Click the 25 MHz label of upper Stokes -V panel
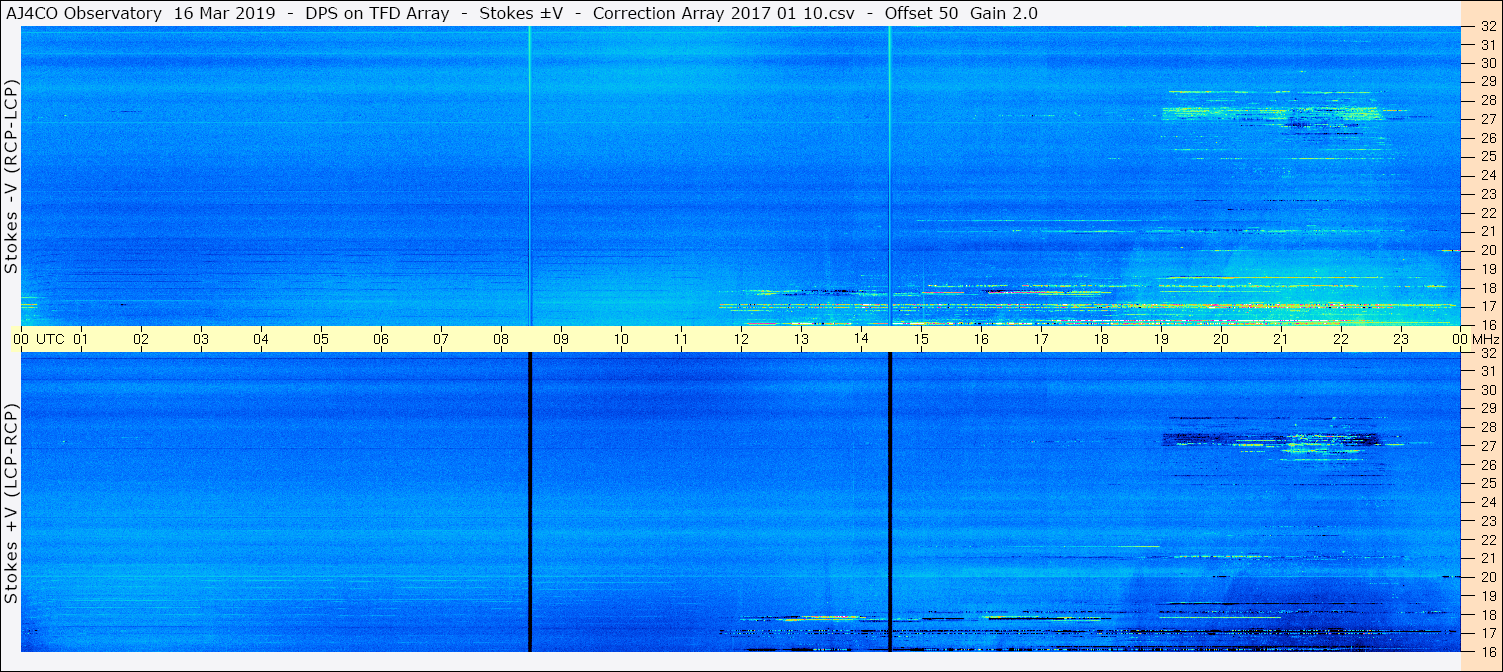Image resolution: width=1503 pixels, height=672 pixels. pyautogui.click(x=1488, y=157)
